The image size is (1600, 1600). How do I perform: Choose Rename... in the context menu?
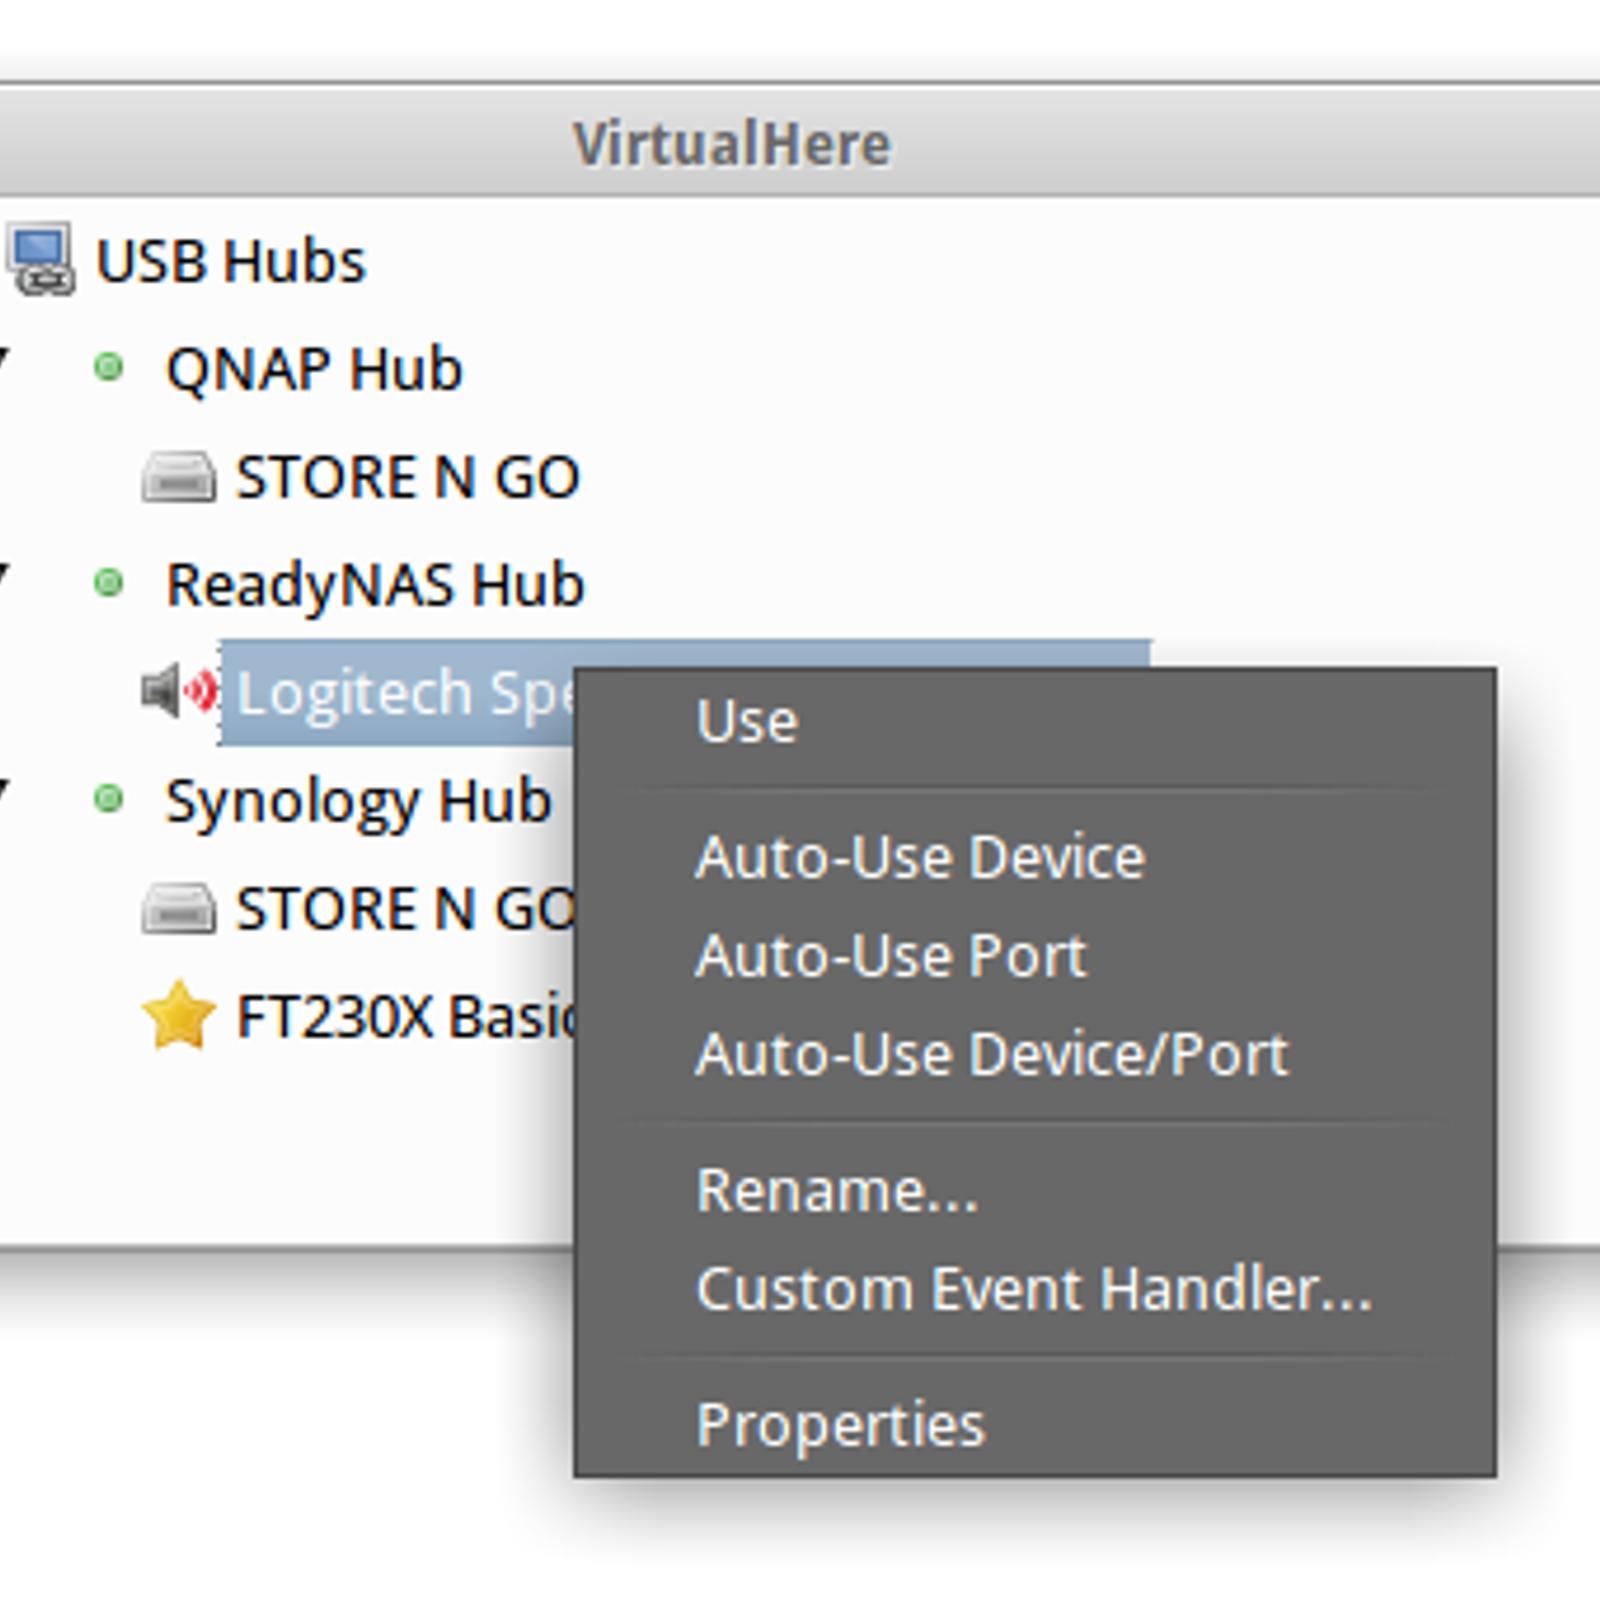click(x=1035, y=1190)
